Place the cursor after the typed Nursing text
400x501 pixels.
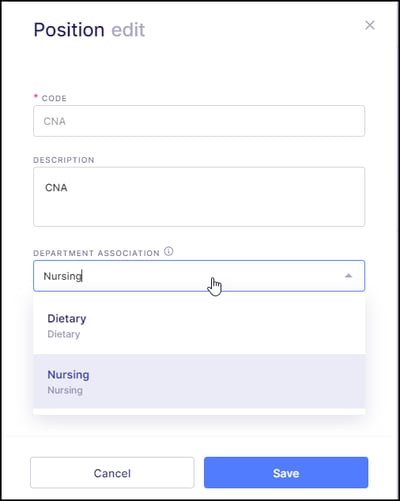(x=82, y=276)
